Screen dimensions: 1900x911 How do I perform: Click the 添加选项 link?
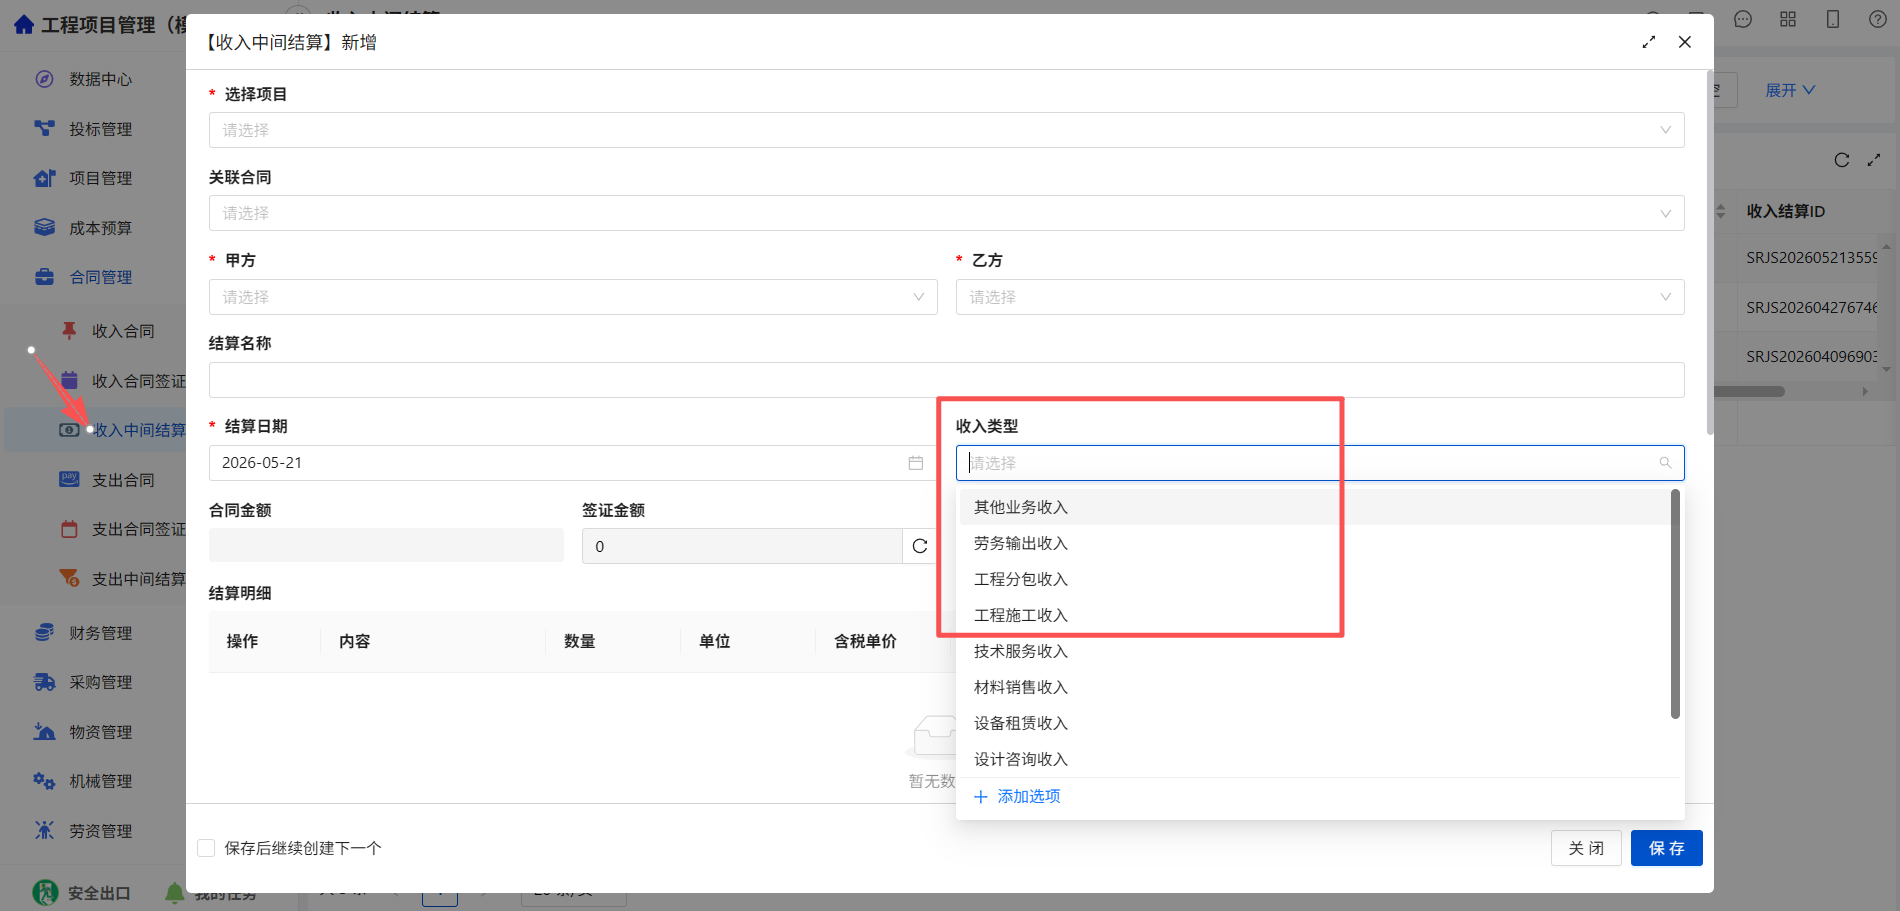(1017, 796)
